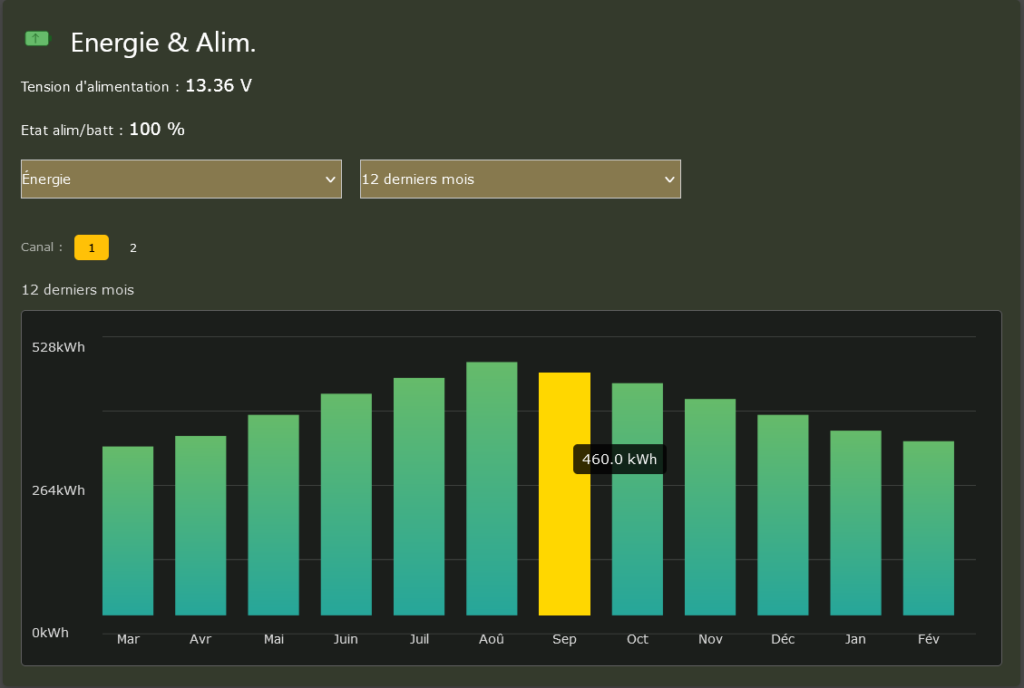Click the green battery icon beside Energie & Alim.
The image size is (1024, 688).
pos(37,39)
